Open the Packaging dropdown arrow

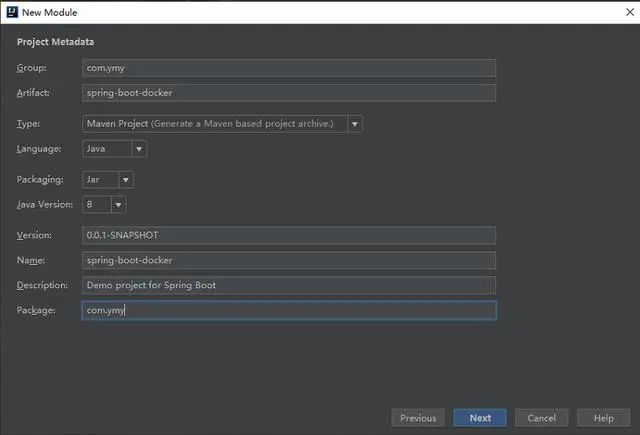(x=126, y=180)
